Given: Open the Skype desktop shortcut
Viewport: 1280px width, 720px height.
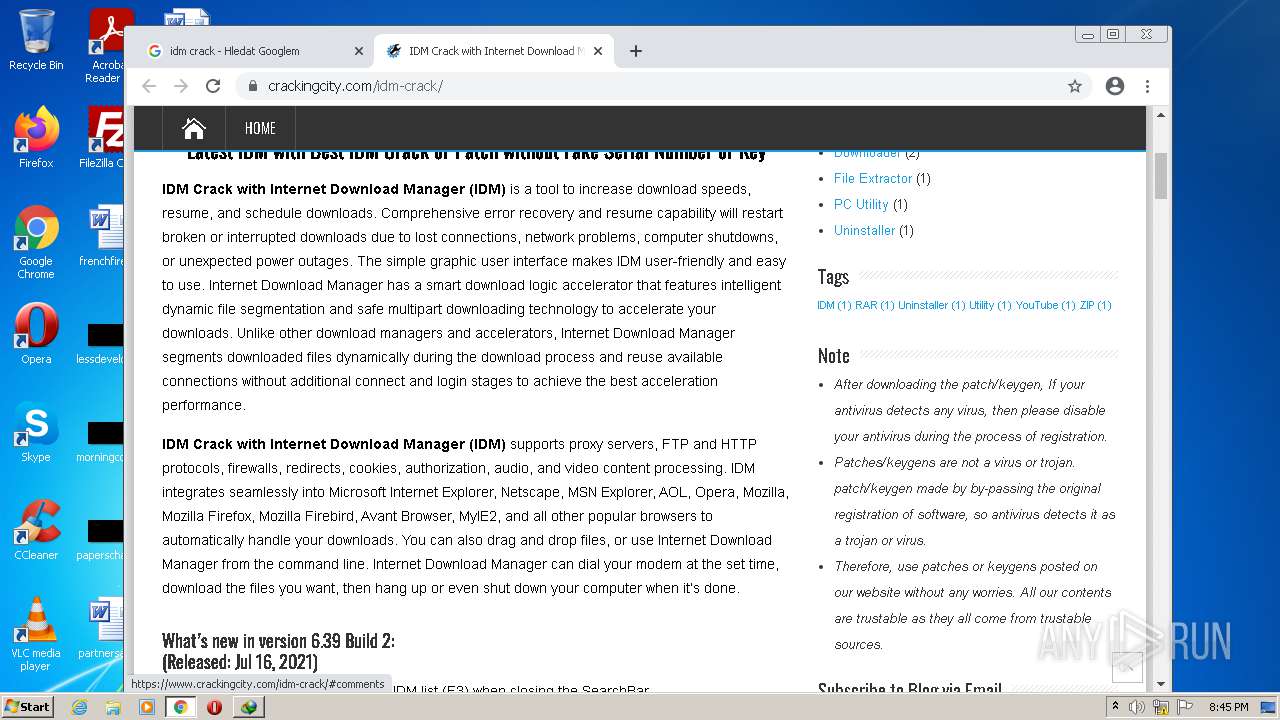Looking at the screenshot, I should [x=36, y=432].
